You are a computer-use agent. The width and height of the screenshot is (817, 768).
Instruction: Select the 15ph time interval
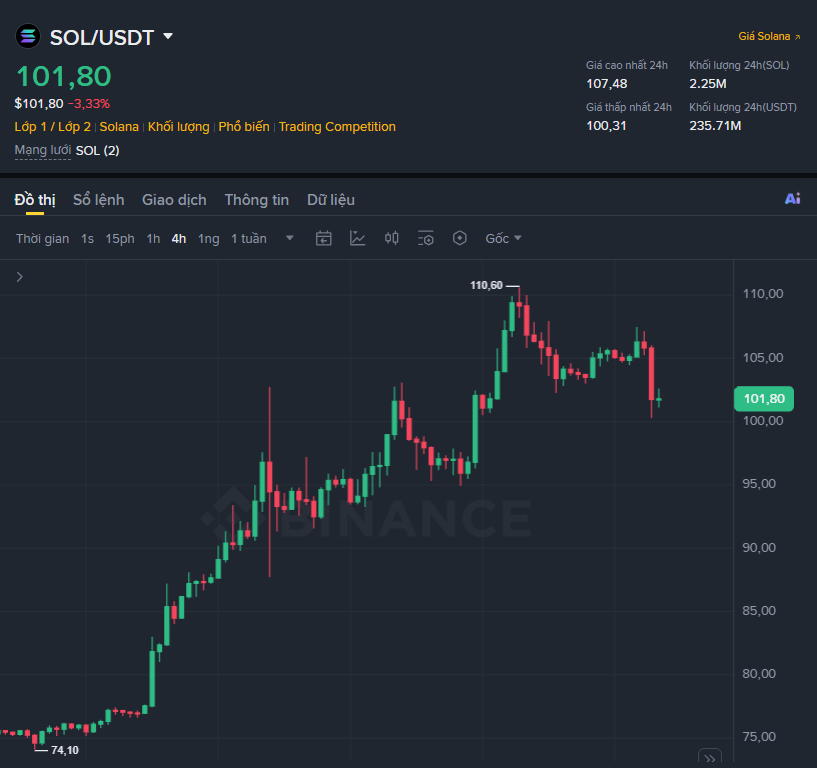(120, 239)
